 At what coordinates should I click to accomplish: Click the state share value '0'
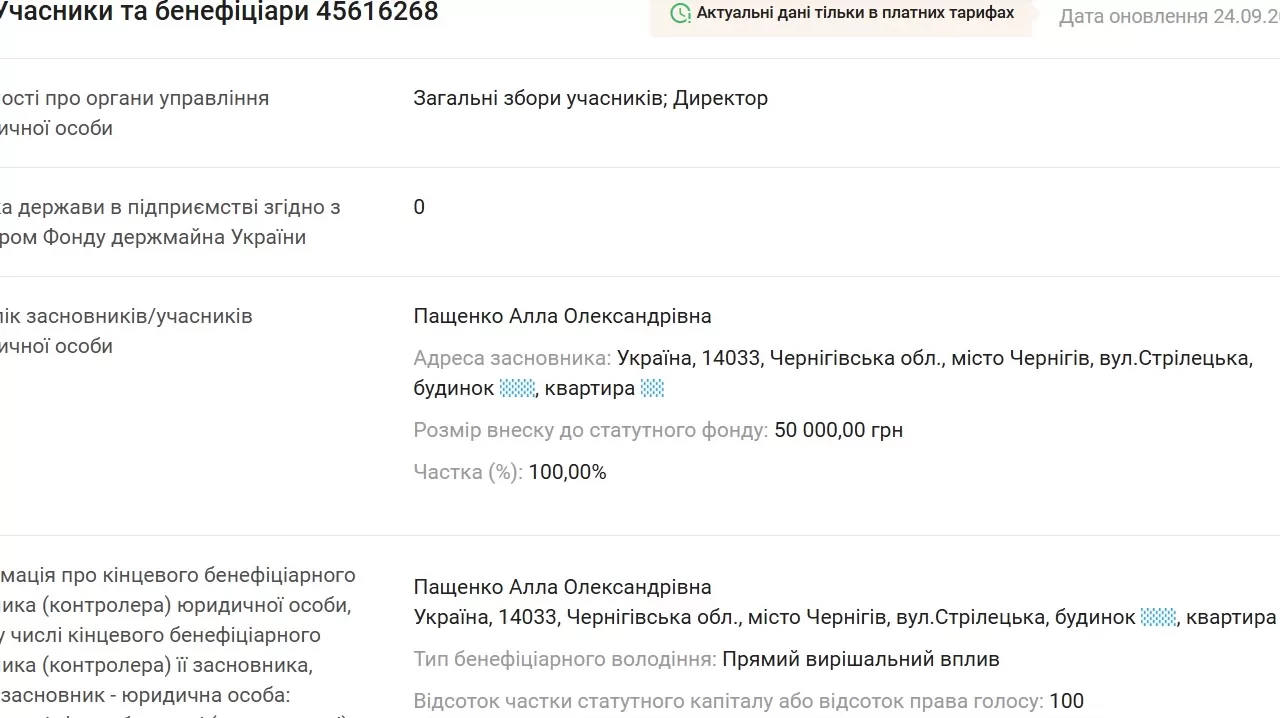click(419, 207)
